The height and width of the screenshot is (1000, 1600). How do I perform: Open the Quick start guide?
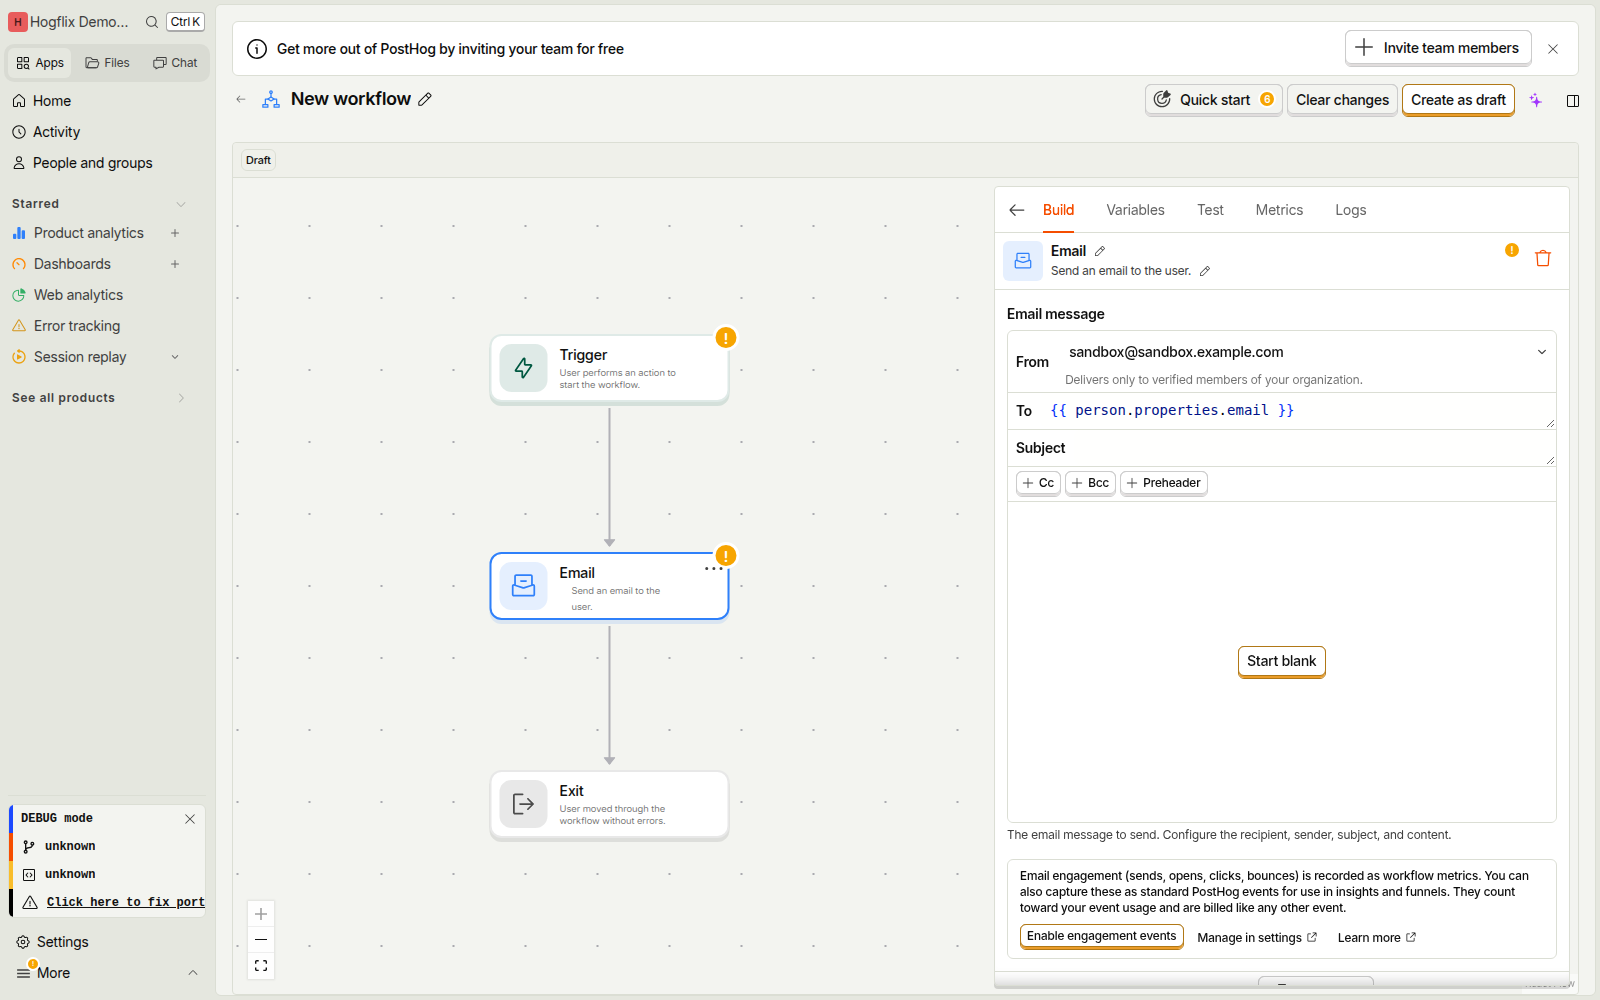[1213, 100]
